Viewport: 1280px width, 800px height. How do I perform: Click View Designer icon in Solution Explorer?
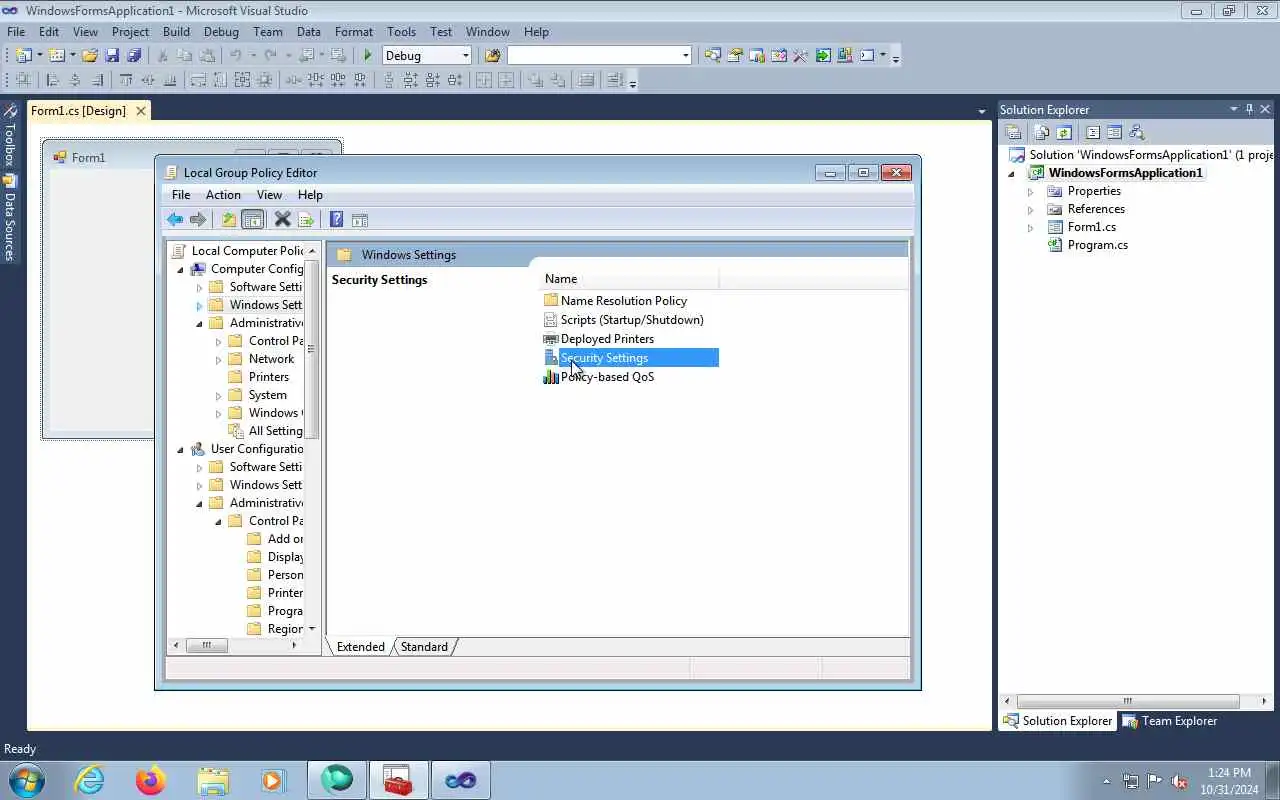[1114, 132]
